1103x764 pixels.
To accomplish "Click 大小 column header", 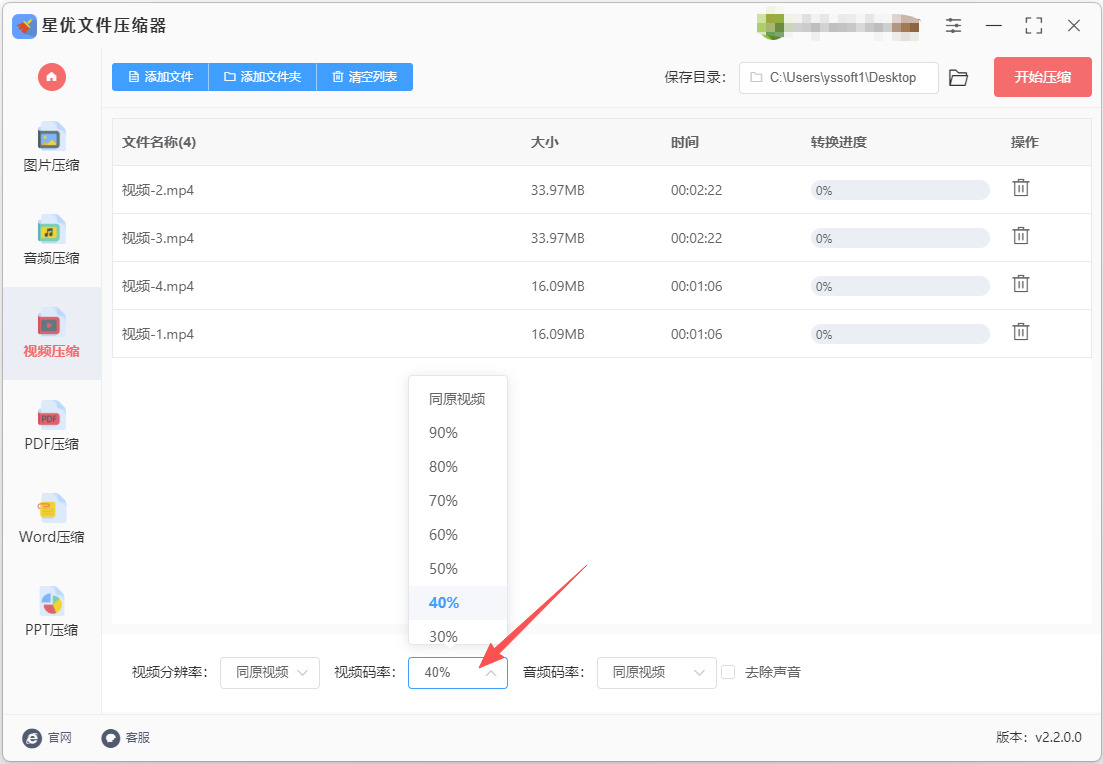I will [x=544, y=142].
